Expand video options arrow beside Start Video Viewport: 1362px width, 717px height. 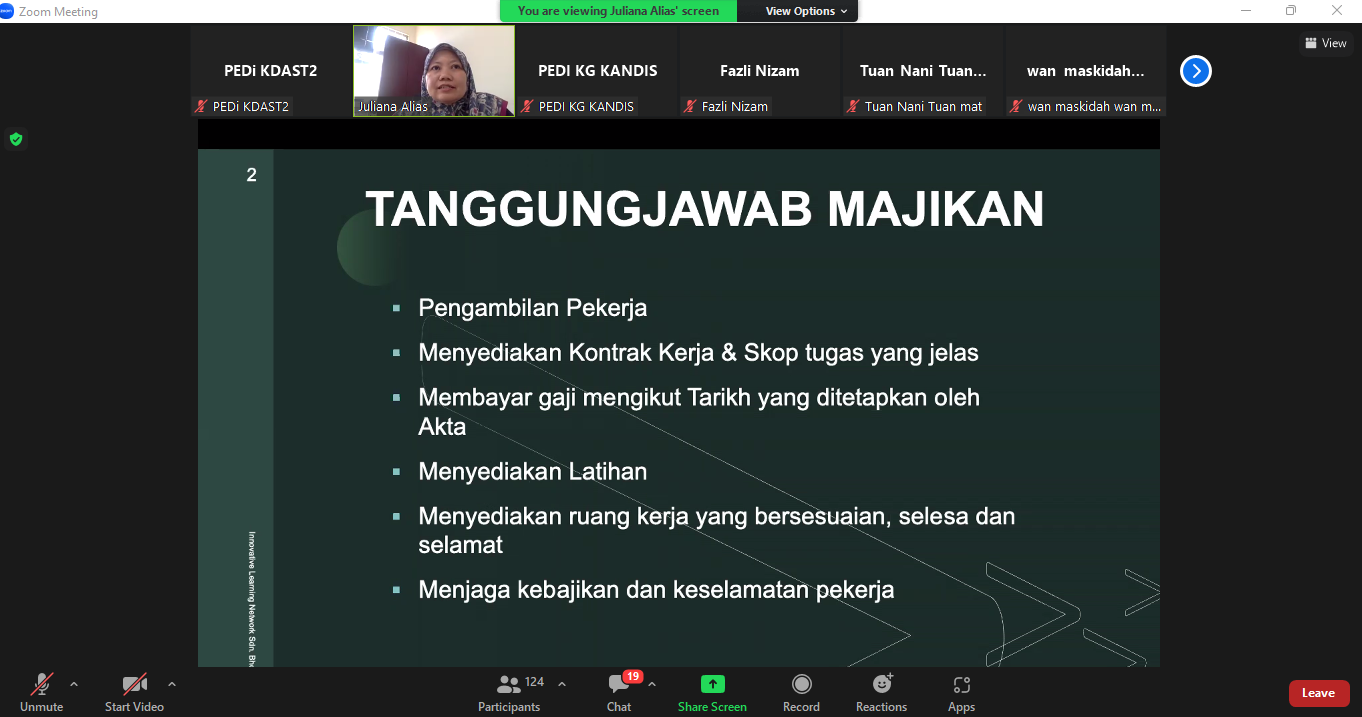click(x=172, y=684)
